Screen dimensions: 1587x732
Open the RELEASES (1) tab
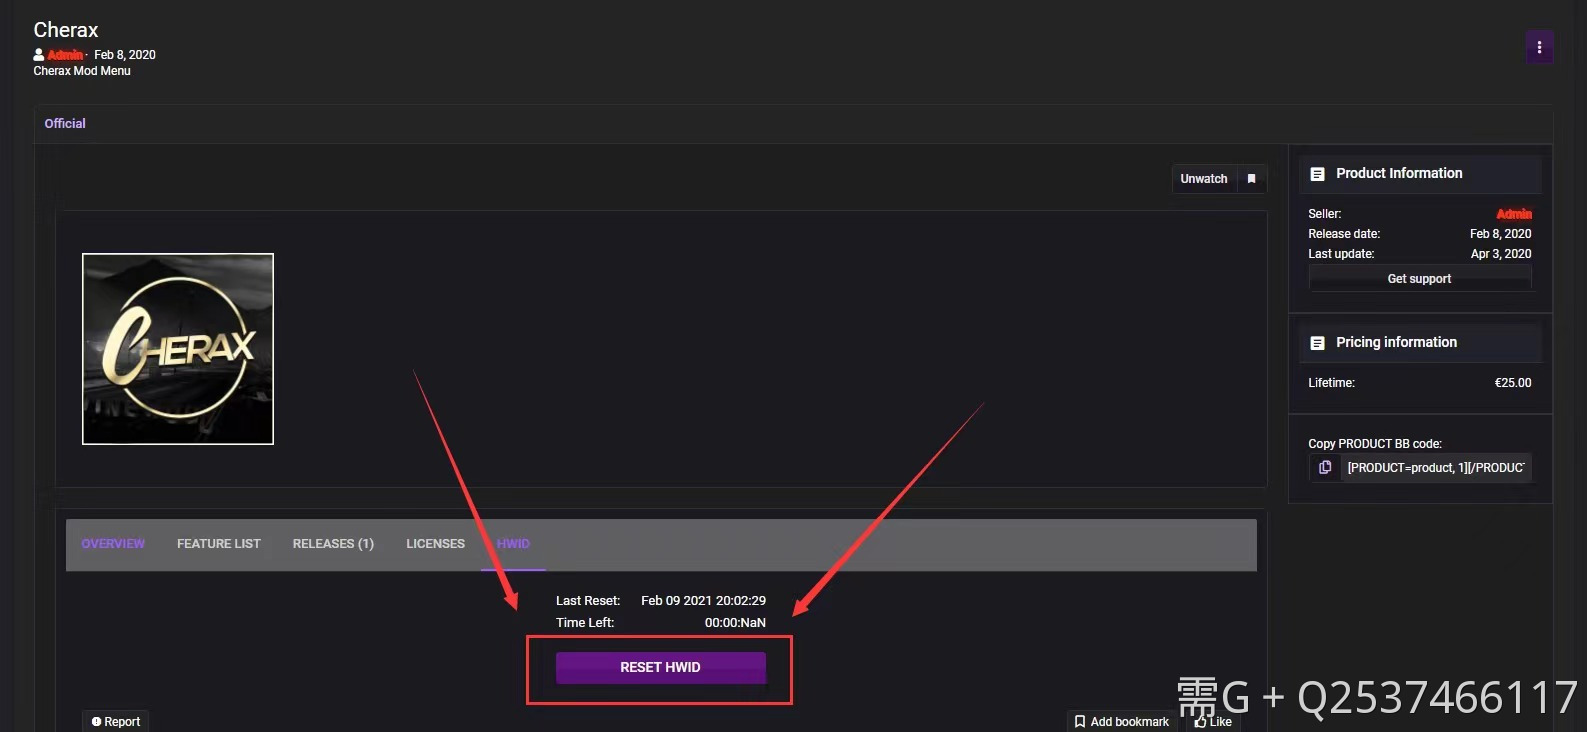[x=333, y=544]
